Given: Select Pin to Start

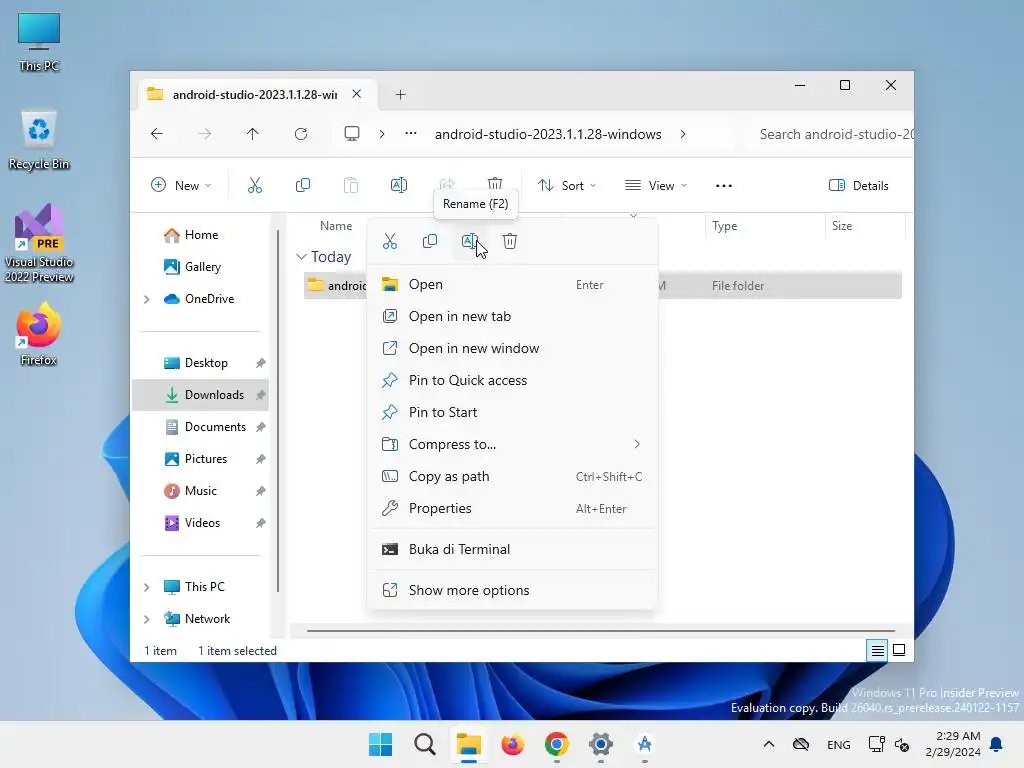Looking at the screenshot, I should [x=512, y=412].
